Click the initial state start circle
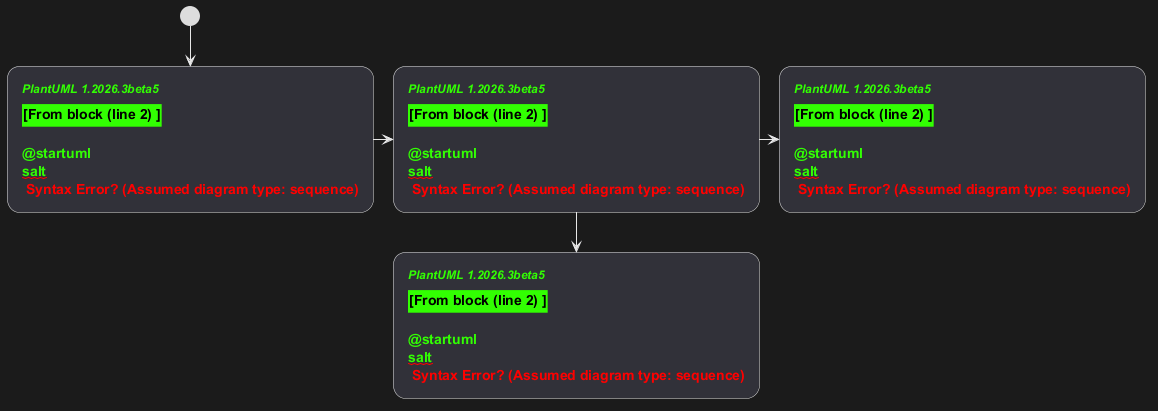The height and width of the screenshot is (411, 1158). (x=190, y=16)
